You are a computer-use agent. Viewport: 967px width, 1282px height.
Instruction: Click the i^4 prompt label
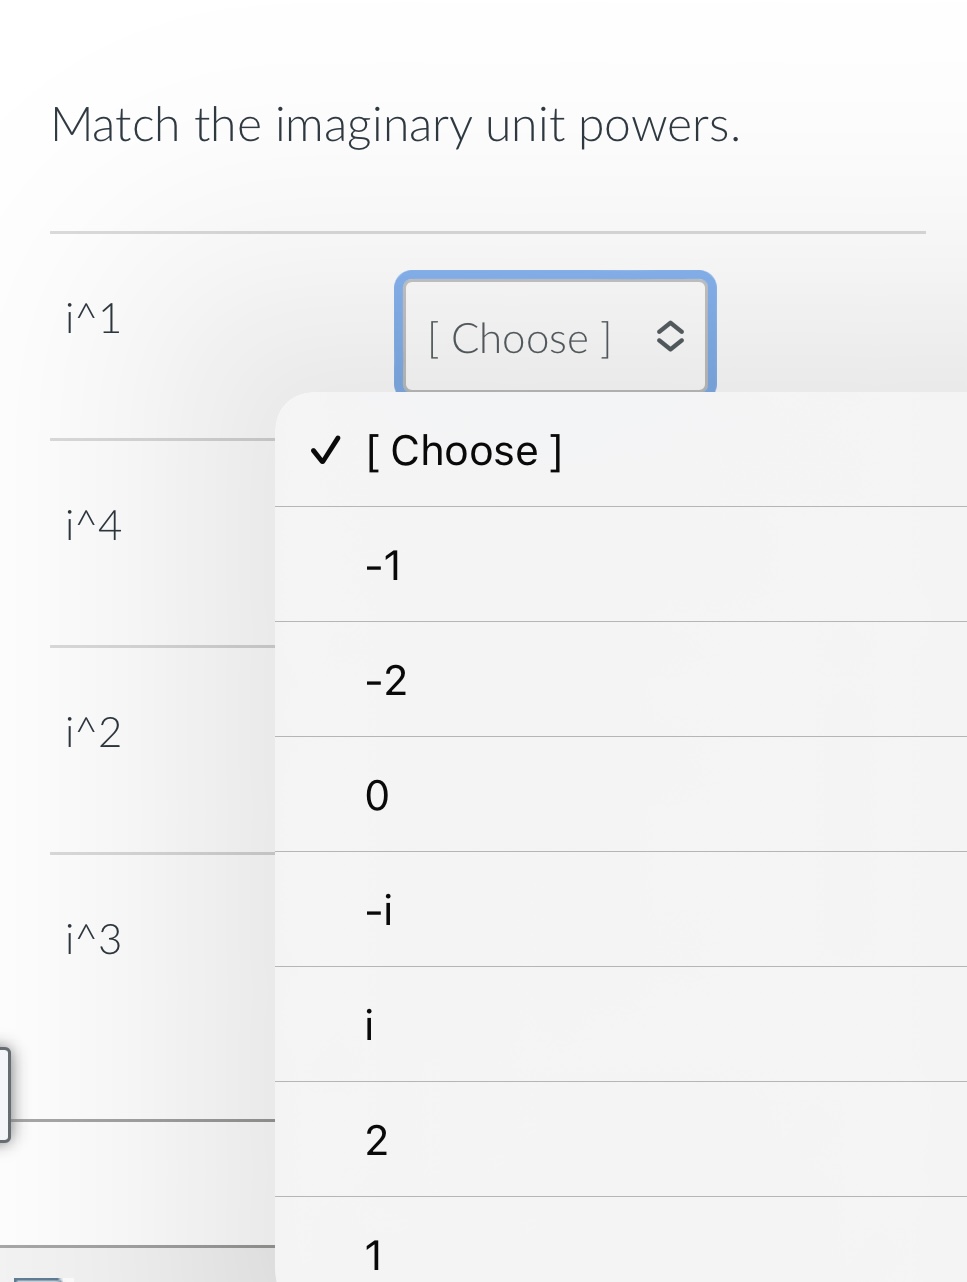pyautogui.click(x=93, y=525)
